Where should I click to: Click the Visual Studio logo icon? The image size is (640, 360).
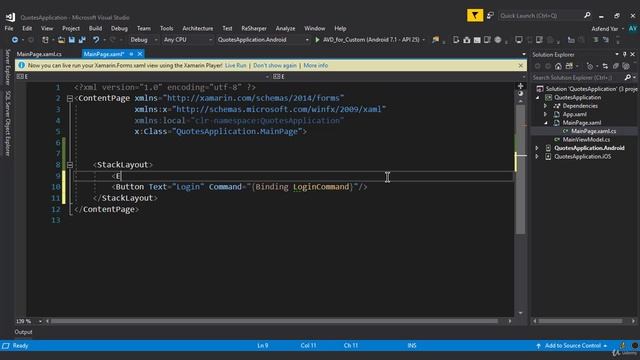point(11,17)
